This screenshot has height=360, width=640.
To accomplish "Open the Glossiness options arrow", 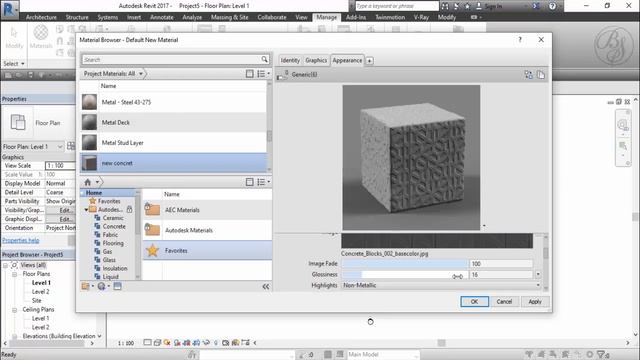I will (538, 275).
